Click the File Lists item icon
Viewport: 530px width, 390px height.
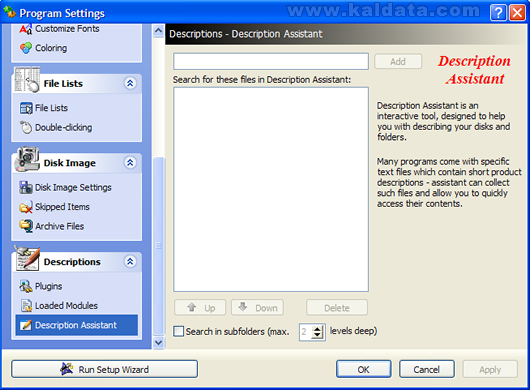(26, 108)
